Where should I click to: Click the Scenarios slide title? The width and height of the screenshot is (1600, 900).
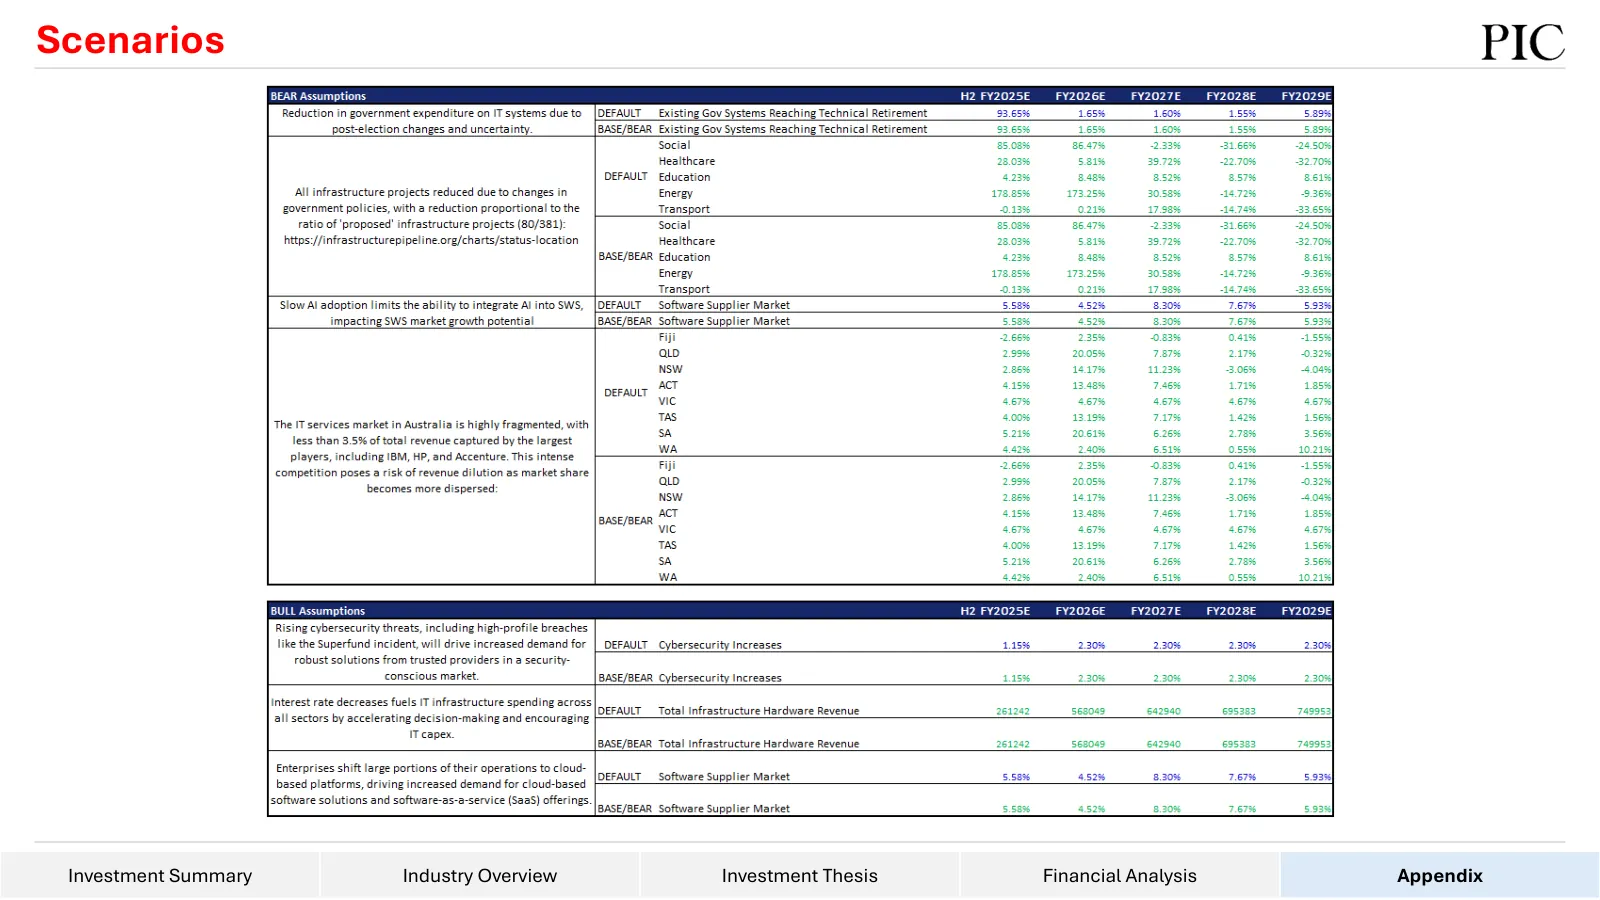(130, 40)
